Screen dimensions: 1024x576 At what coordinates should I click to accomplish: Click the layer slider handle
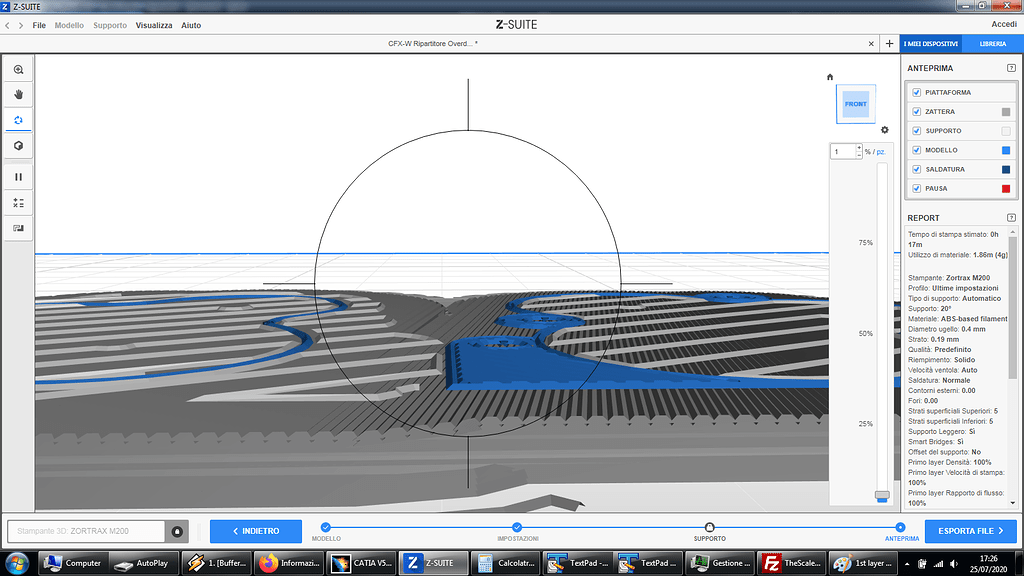(x=882, y=496)
